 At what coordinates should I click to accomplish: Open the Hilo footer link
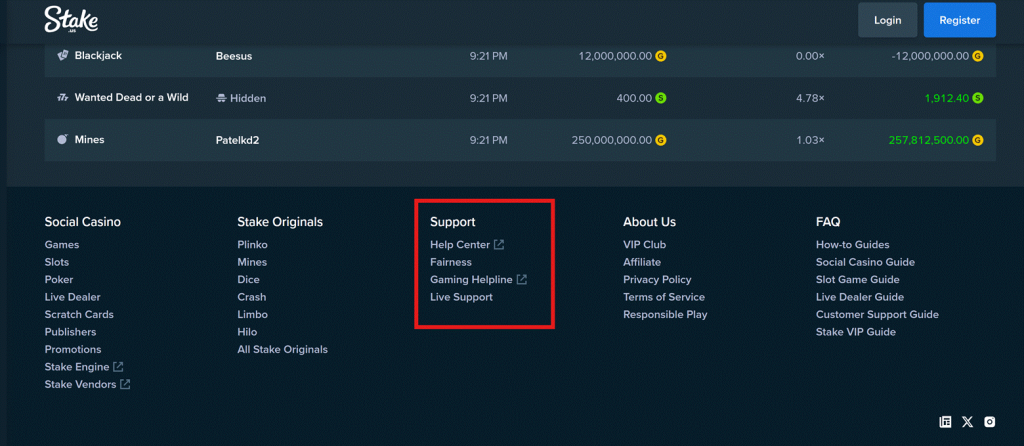click(248, 332)
